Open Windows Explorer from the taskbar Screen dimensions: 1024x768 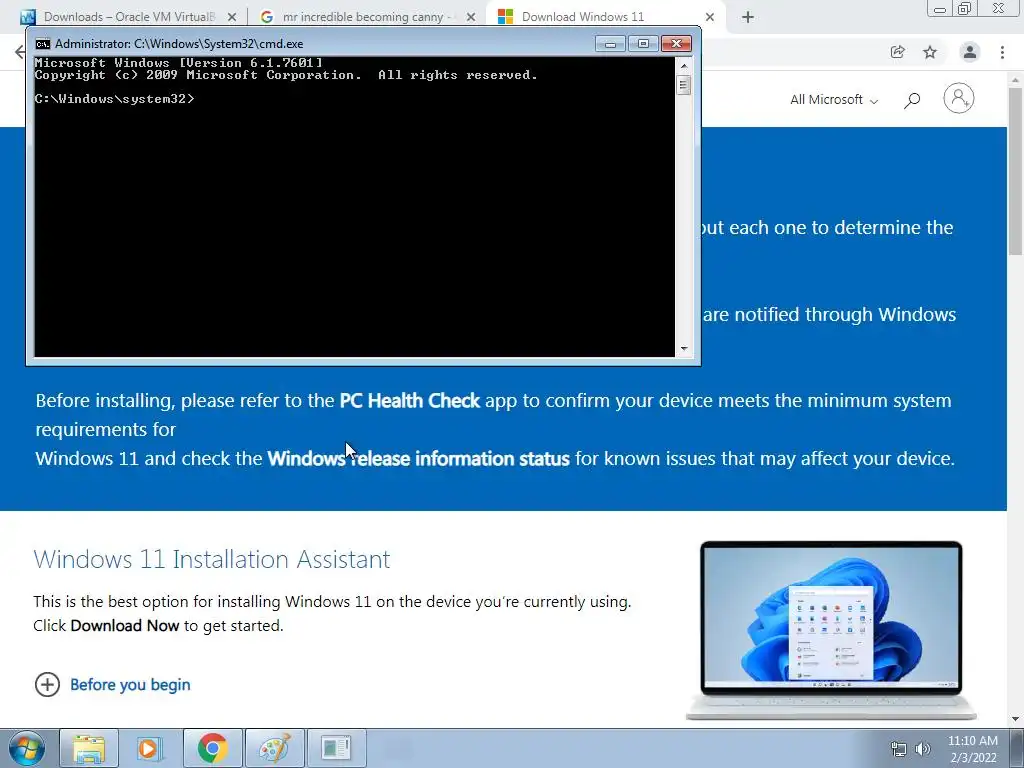pos(89,748)
